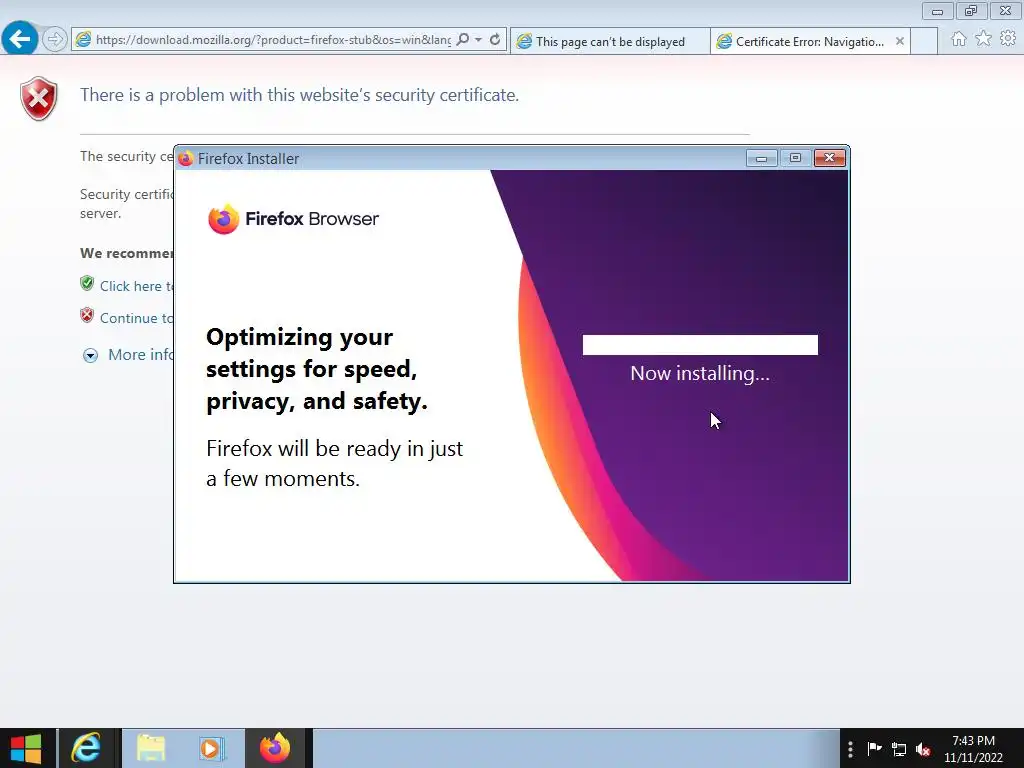Click the 'Now installing...' status text
Viewport: 1024px width, 768px height.
click(x=699, y=374)
